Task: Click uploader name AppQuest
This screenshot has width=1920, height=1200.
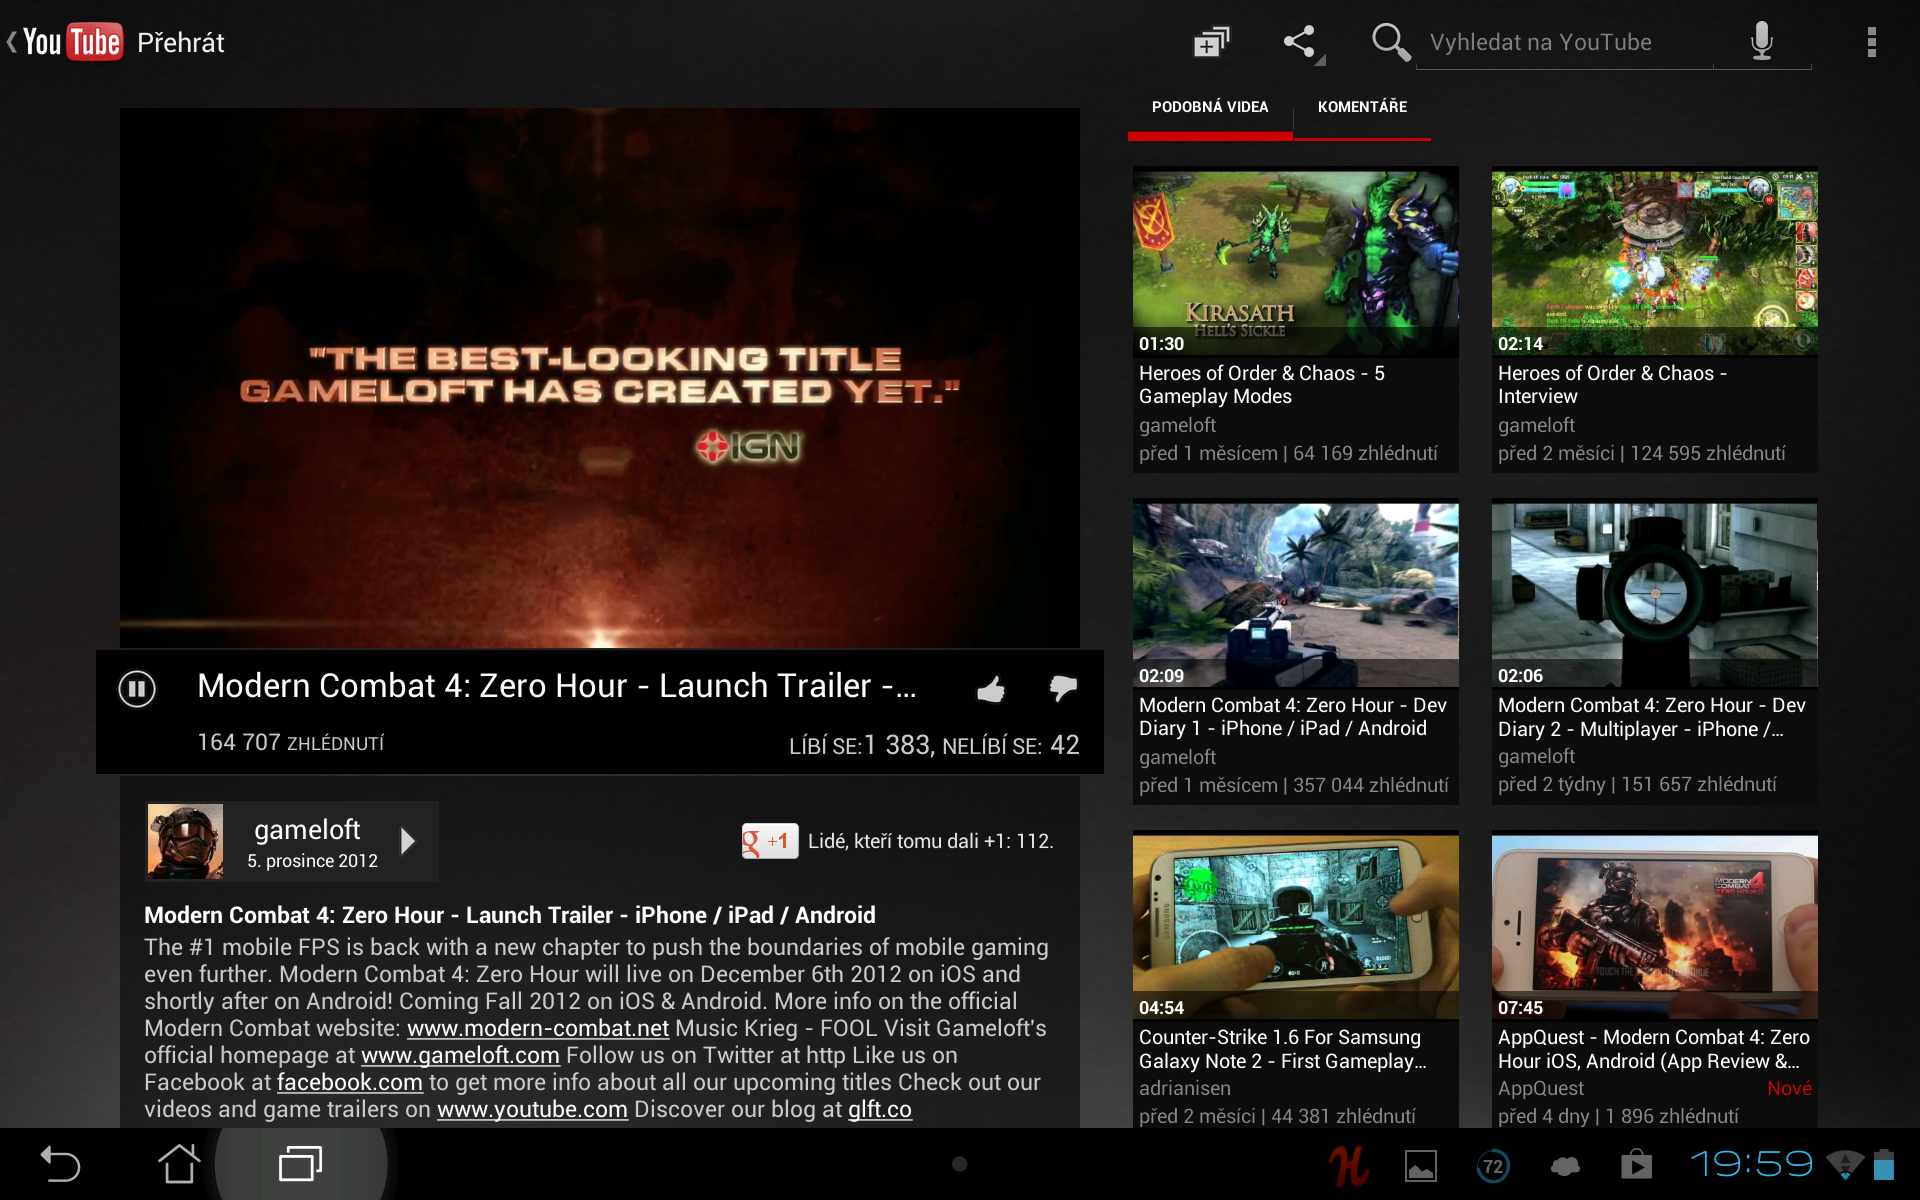Action: [1540, 1088]
